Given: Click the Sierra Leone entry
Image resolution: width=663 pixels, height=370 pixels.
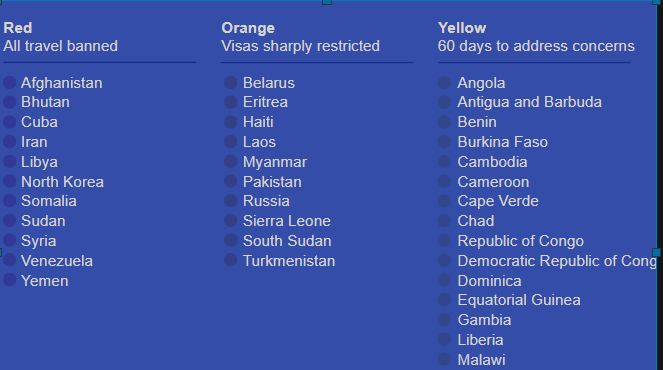Looking at the screenshot, I should pos(287,221).
